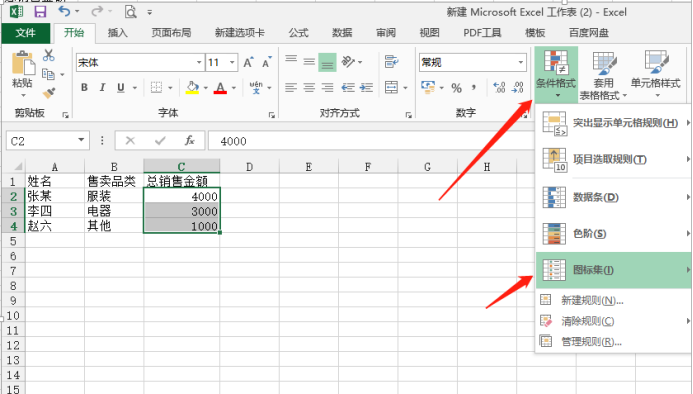Switch to the 公式 Formulas tab
The image size is (693, 394).
(x=298, y=33)
